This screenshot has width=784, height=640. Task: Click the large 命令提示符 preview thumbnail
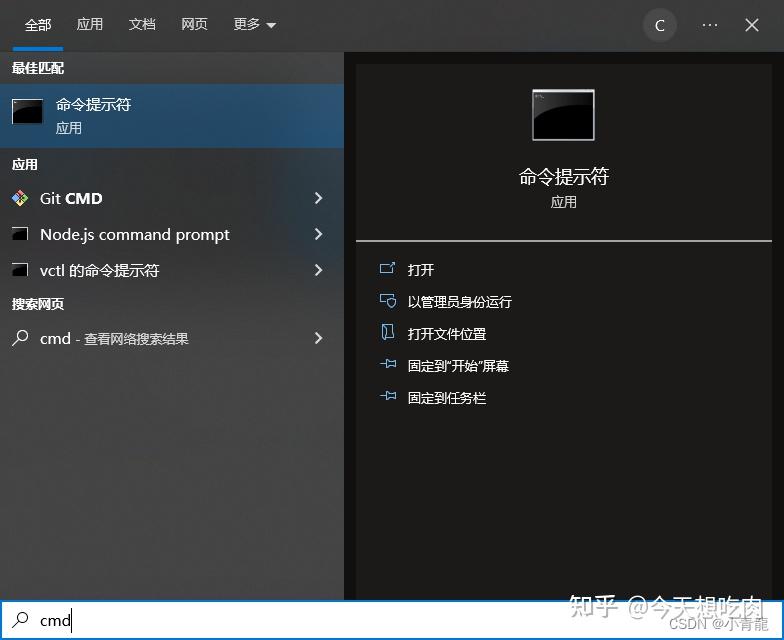click(564, 115)
